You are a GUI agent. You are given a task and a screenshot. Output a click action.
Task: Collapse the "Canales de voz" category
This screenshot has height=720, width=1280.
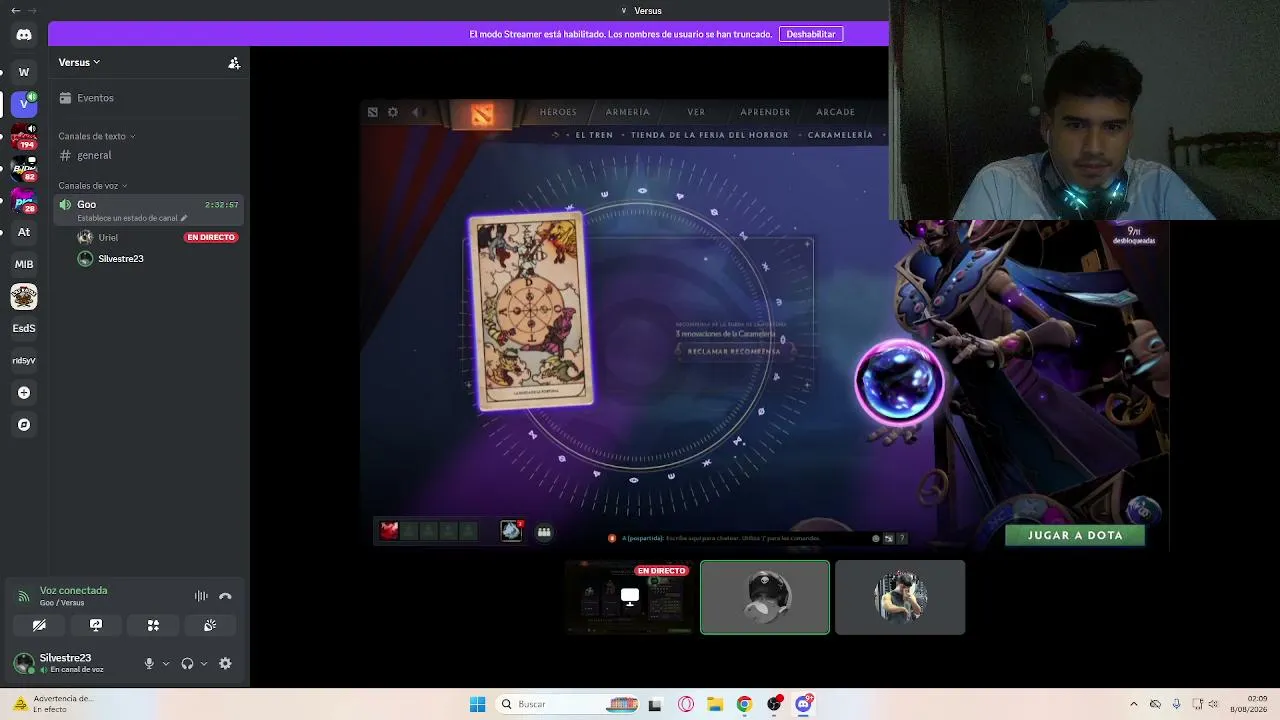tap(92, 186)
